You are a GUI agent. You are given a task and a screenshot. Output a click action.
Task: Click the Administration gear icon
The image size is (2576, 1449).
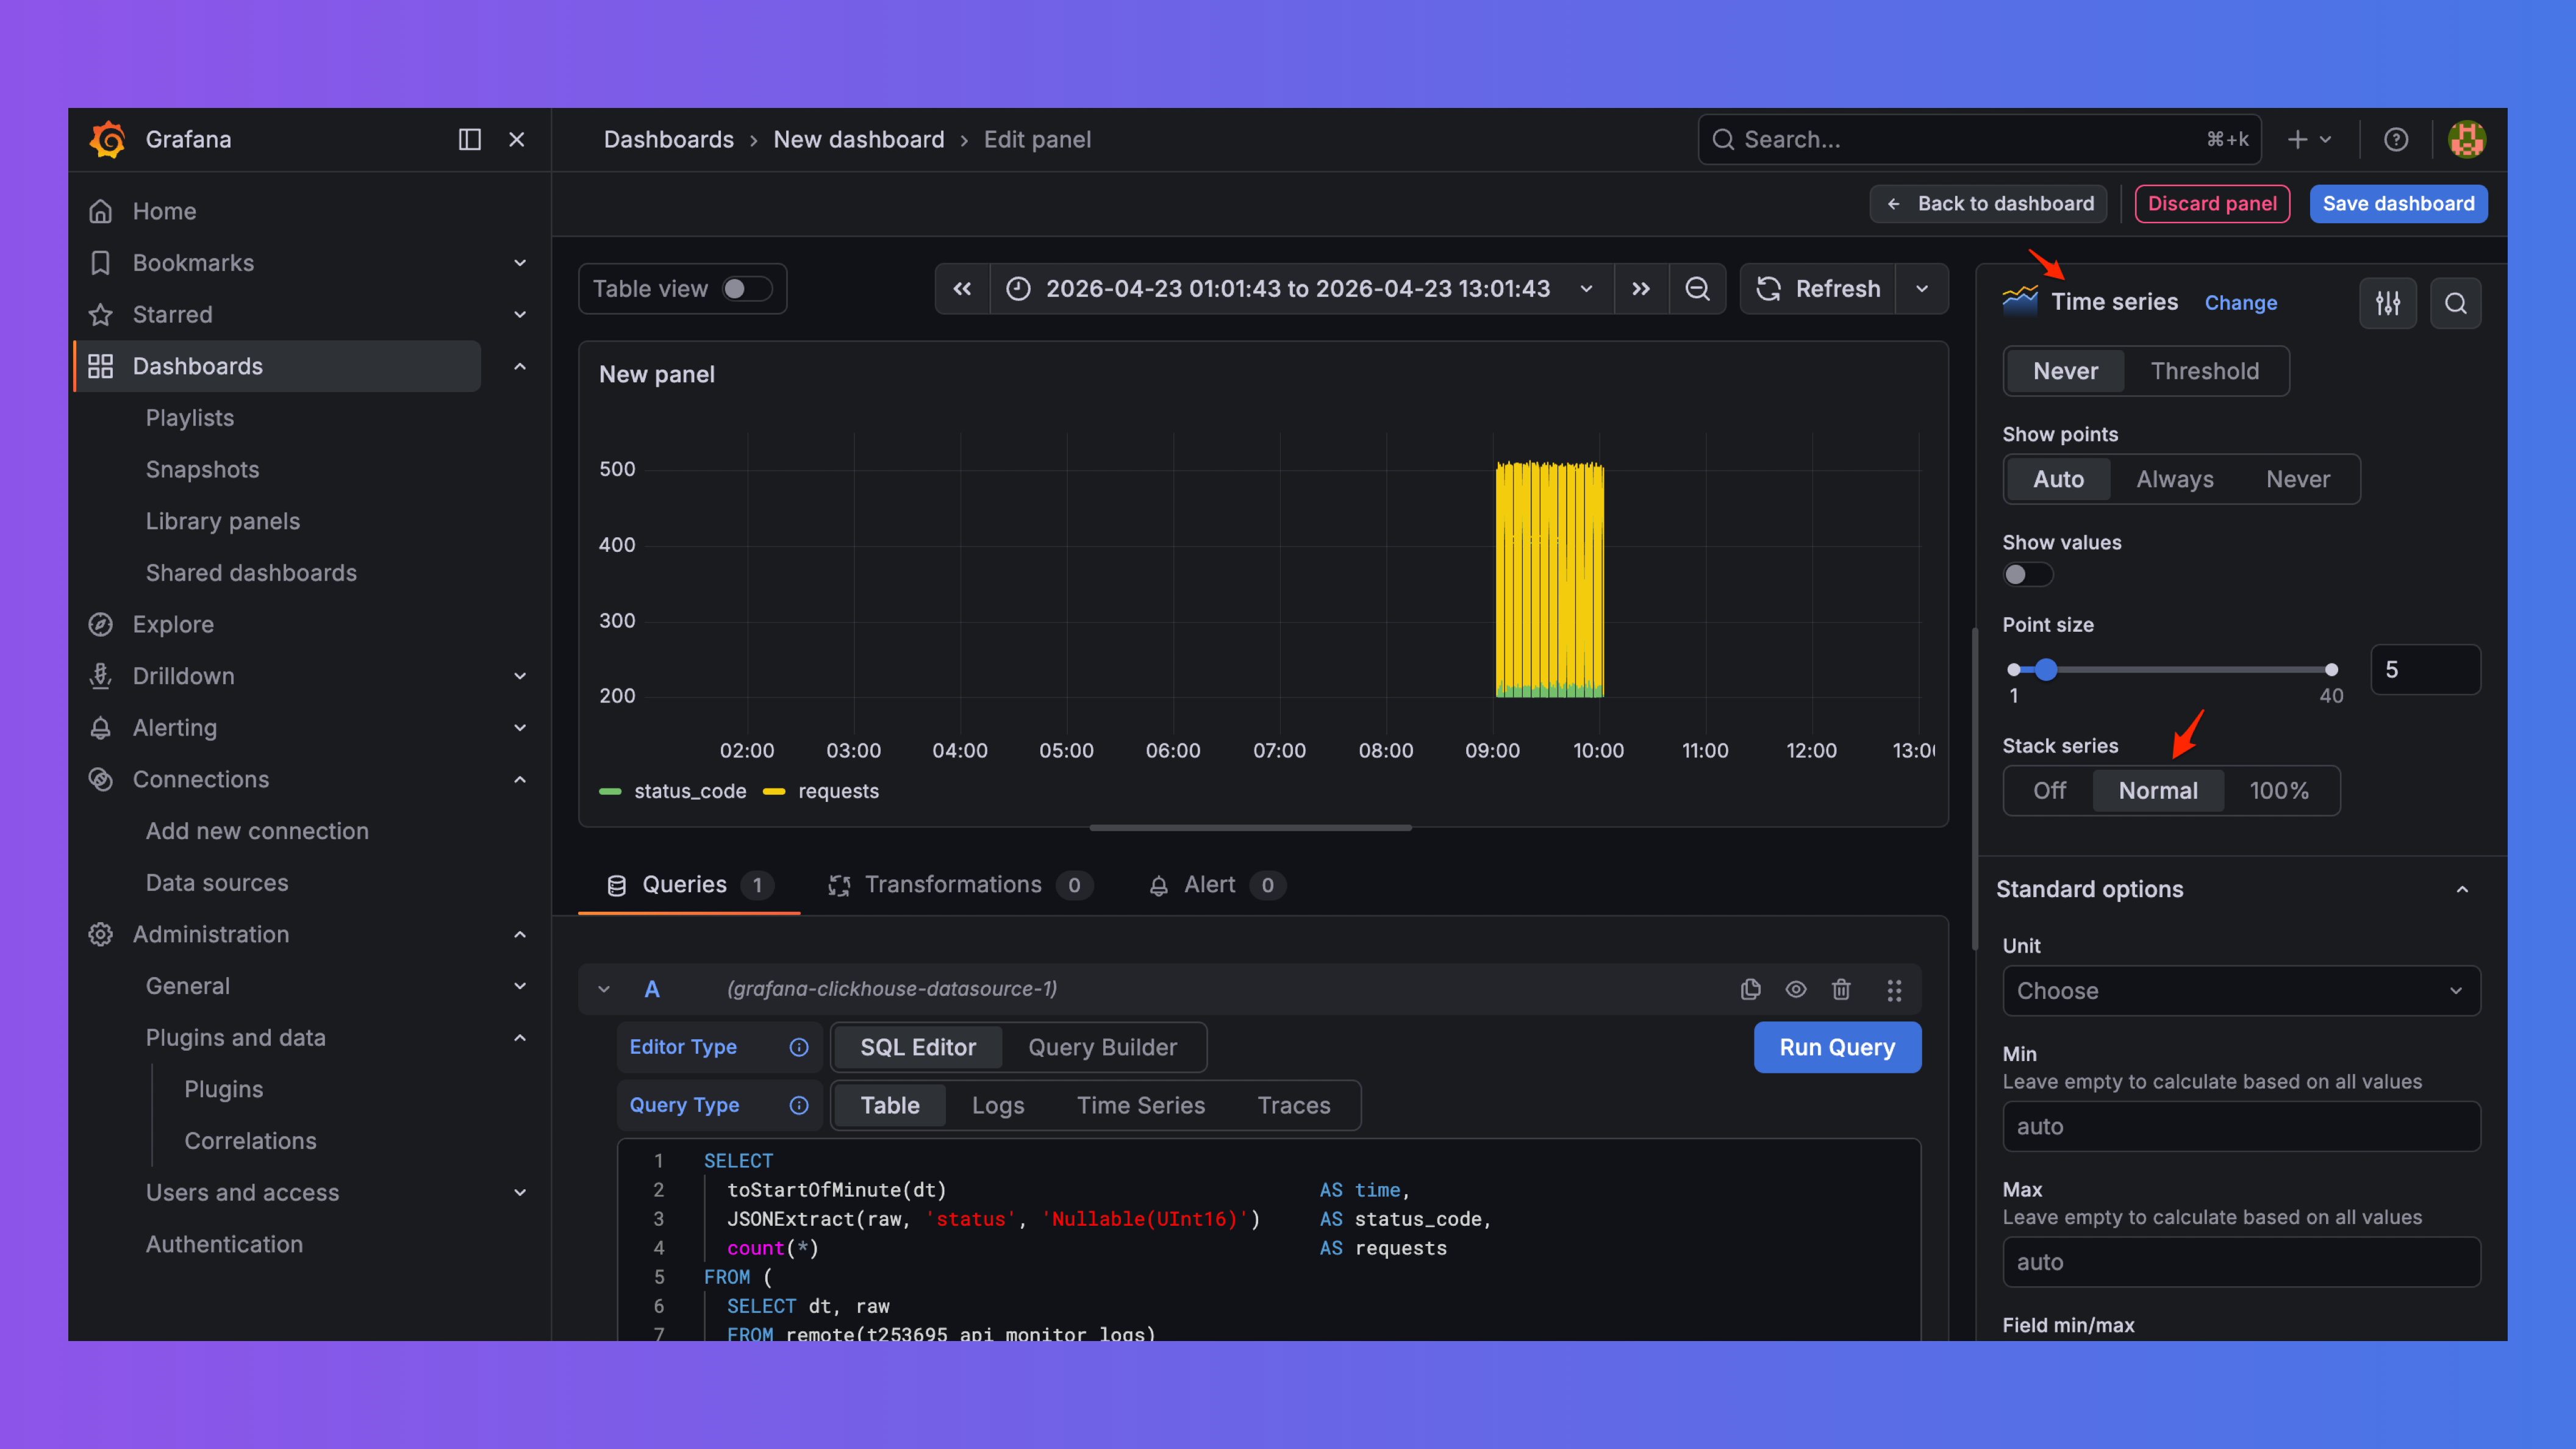tap(100, 934)
